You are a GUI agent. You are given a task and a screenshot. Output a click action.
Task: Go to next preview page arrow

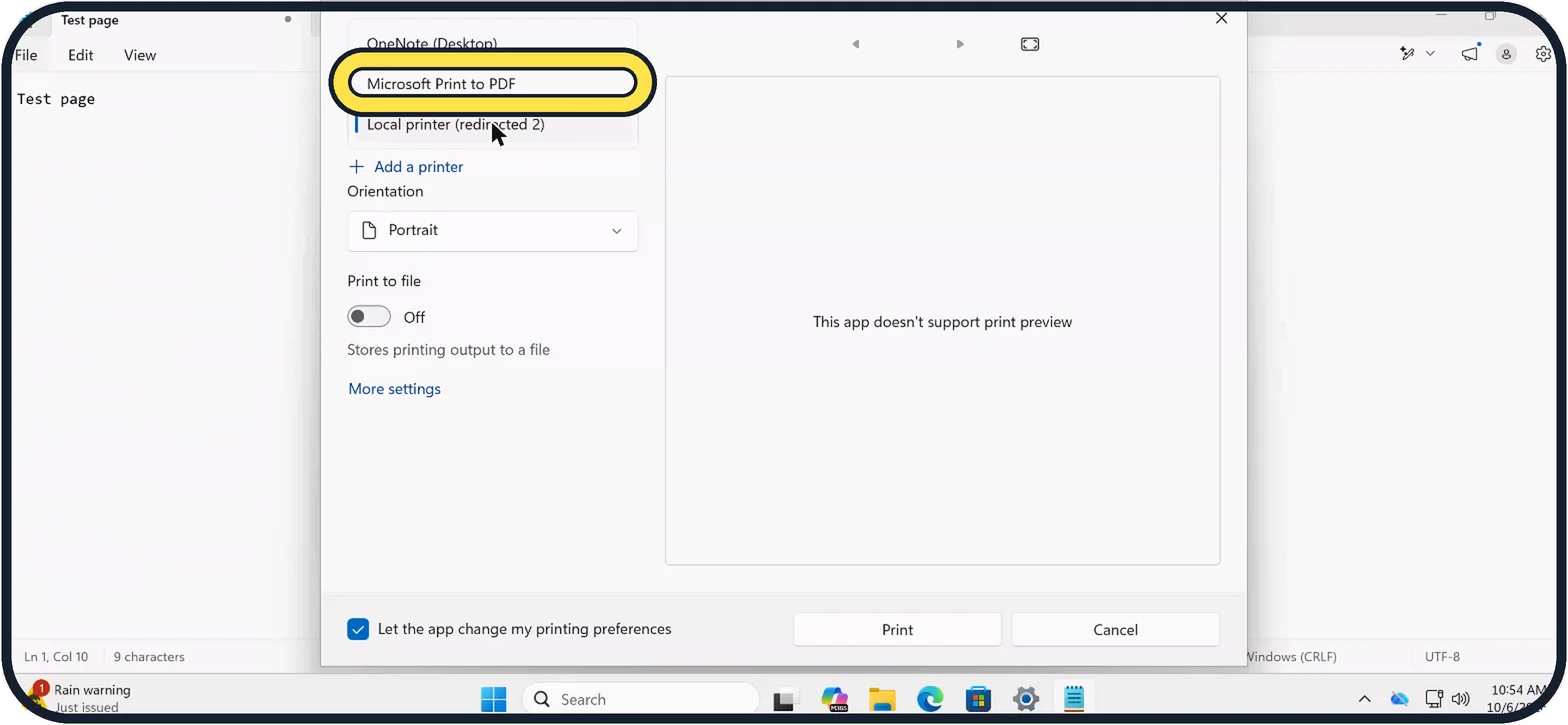[960, 44]
